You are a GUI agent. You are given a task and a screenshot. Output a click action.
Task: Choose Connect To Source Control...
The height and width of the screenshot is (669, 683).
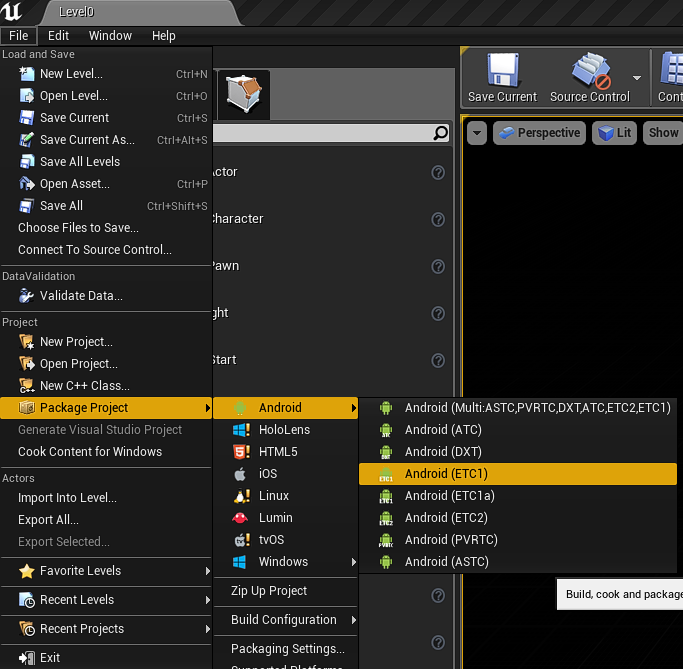pyautogui.click(x=106, y=250)
